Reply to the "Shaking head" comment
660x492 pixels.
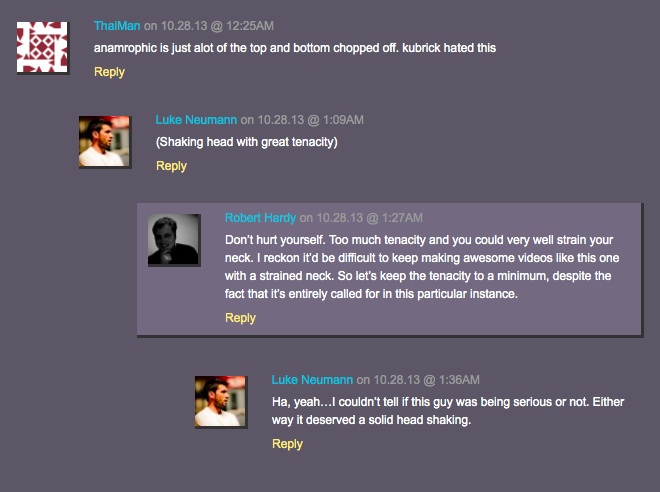(171, 166)
